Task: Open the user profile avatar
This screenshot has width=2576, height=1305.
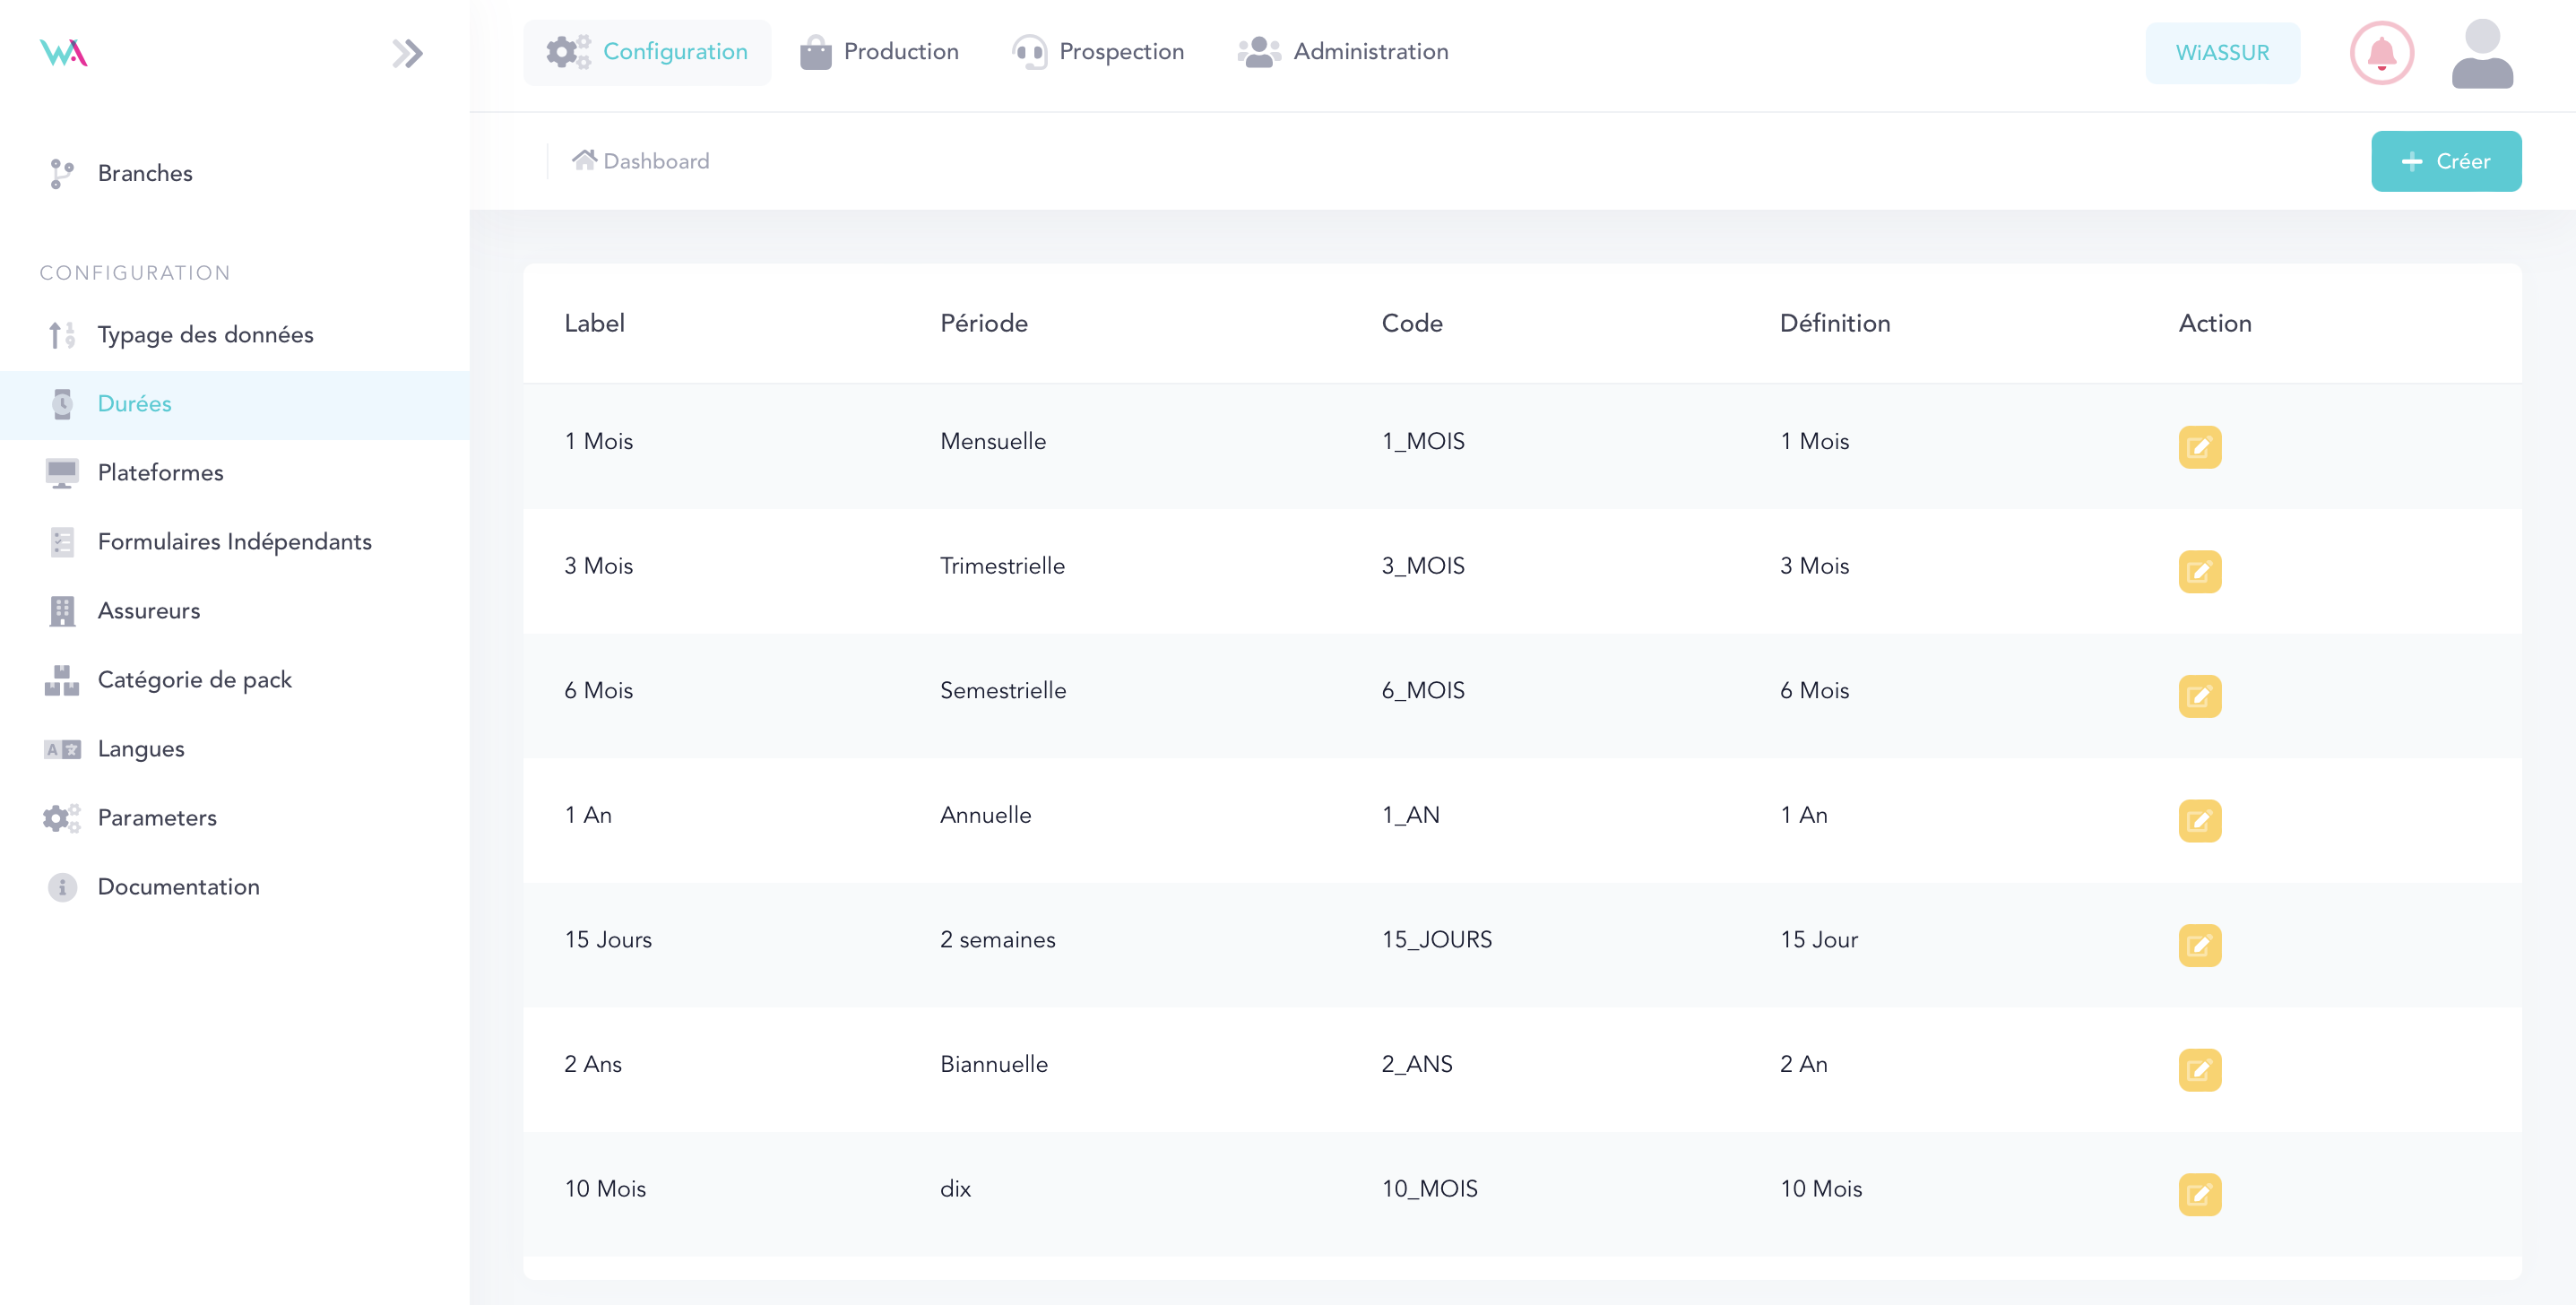Action: (x=2481, y=53)
